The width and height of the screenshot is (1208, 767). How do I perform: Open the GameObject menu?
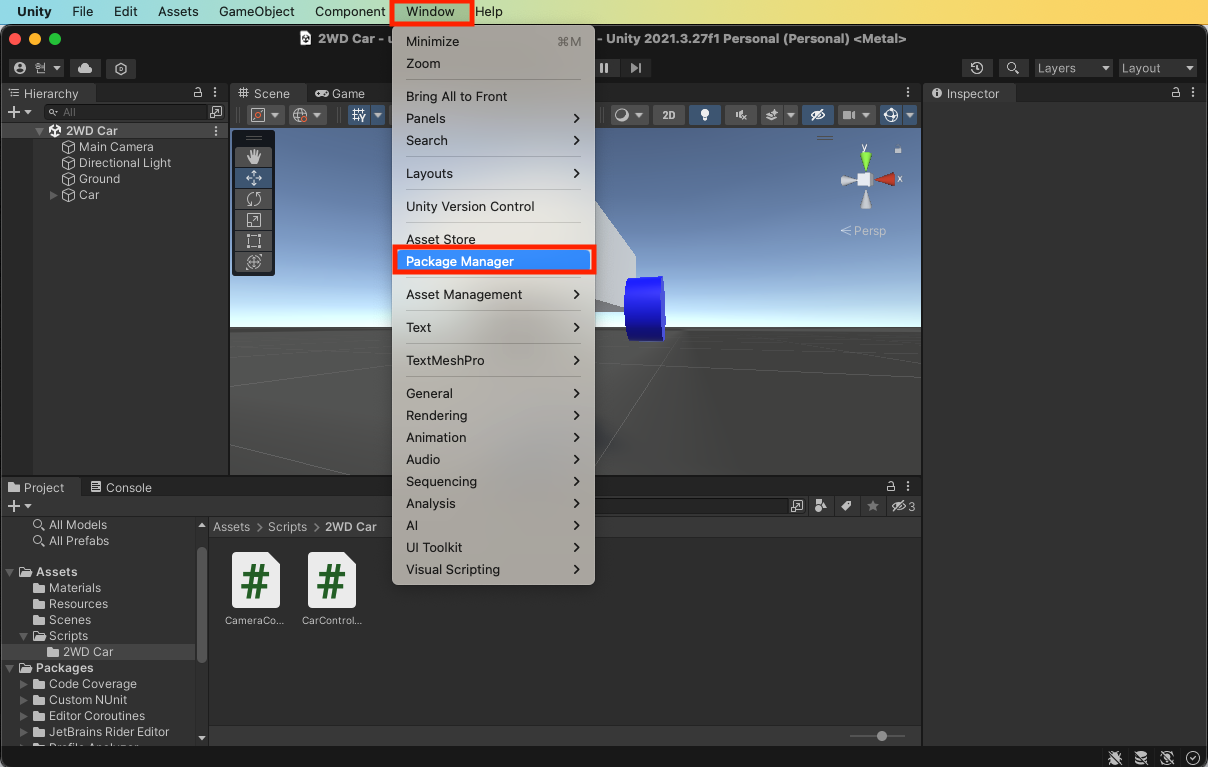click(x=257, y=12)
